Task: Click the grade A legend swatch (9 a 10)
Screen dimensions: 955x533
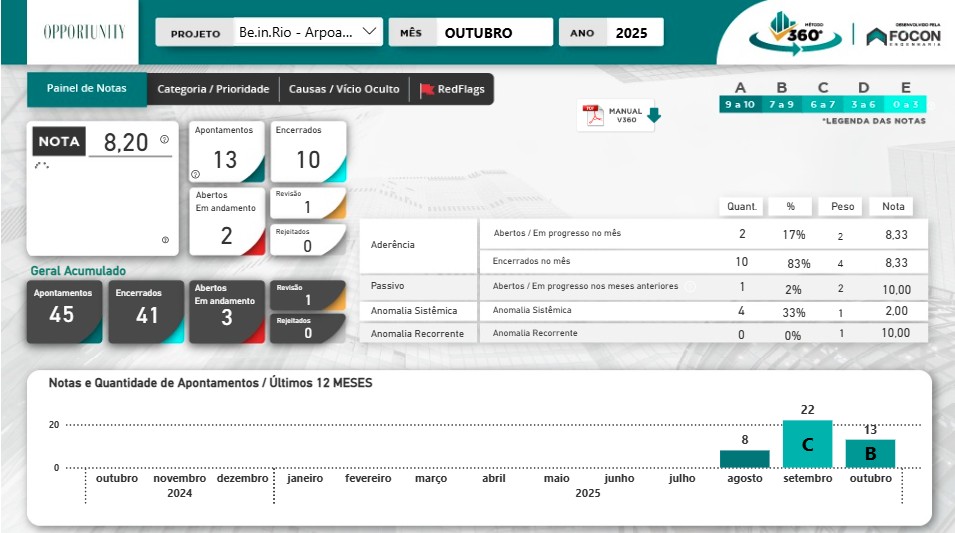Action: (x=740, y=104)
